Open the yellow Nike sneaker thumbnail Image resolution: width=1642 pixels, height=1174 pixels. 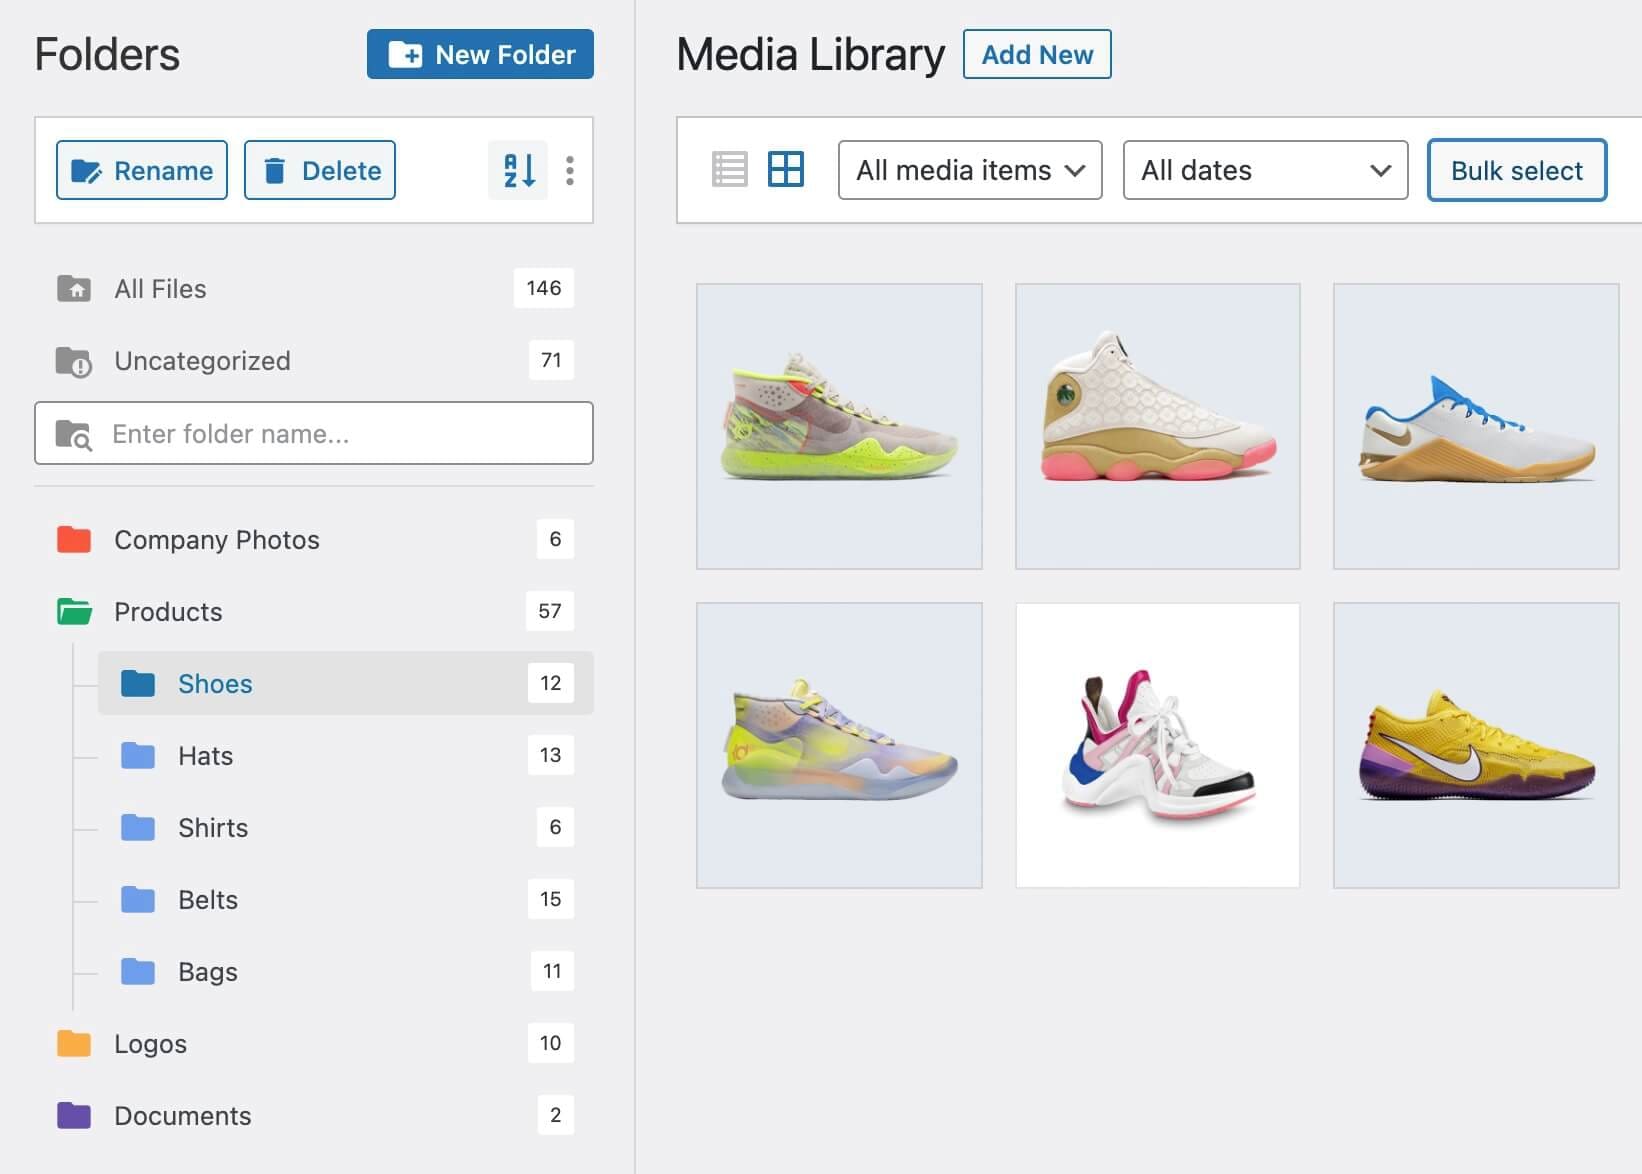point(1474,744)
